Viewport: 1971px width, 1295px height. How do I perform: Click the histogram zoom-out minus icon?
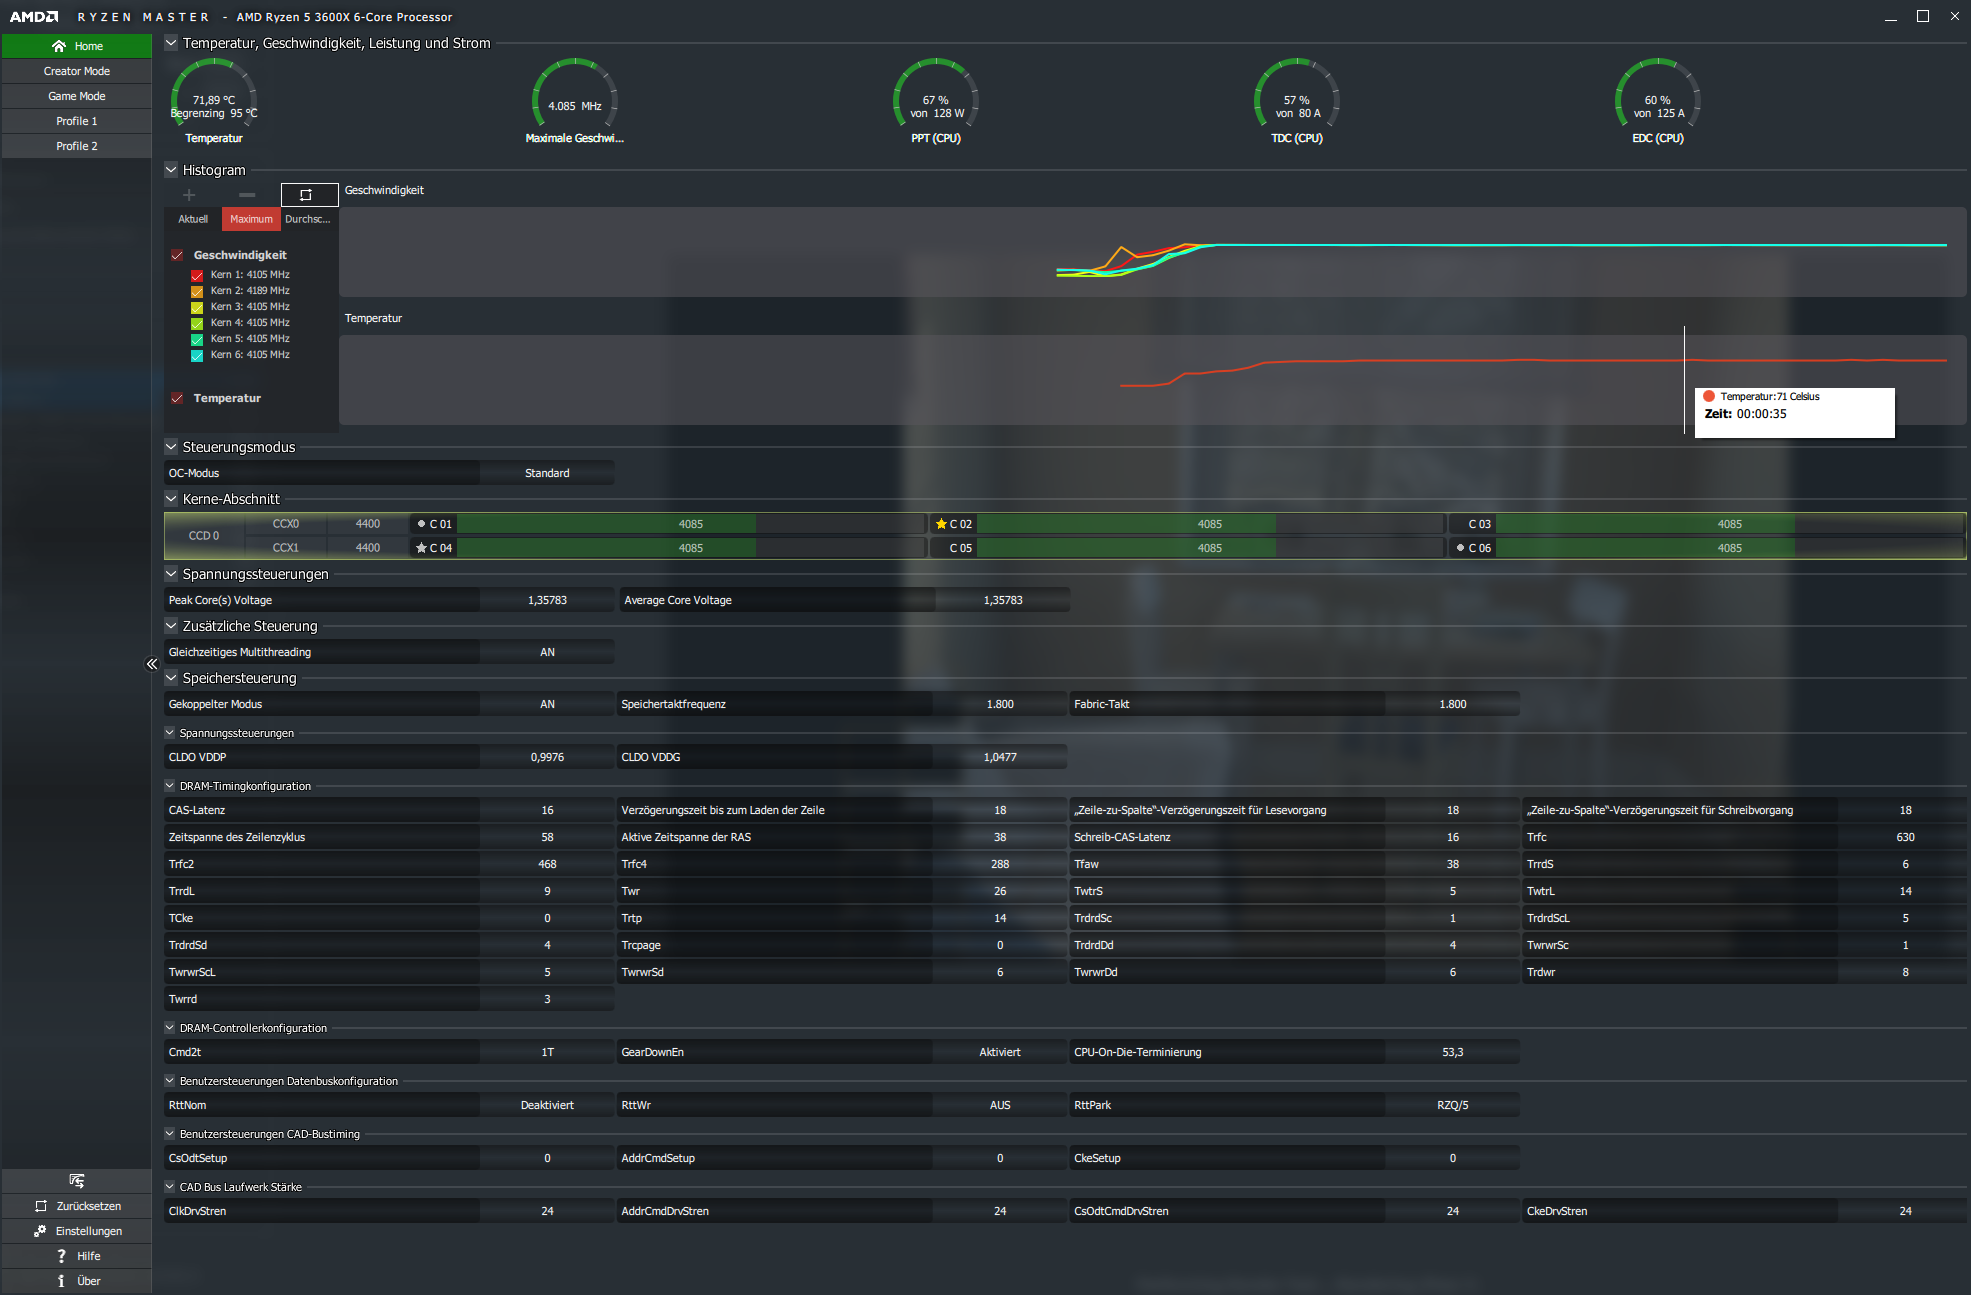[x=247, y=195]
